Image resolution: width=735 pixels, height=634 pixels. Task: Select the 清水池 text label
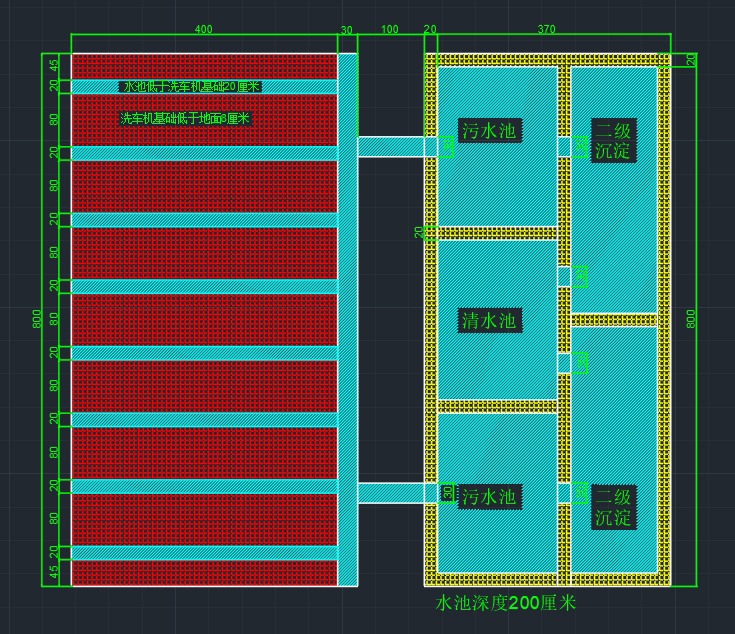pos(489,321)
